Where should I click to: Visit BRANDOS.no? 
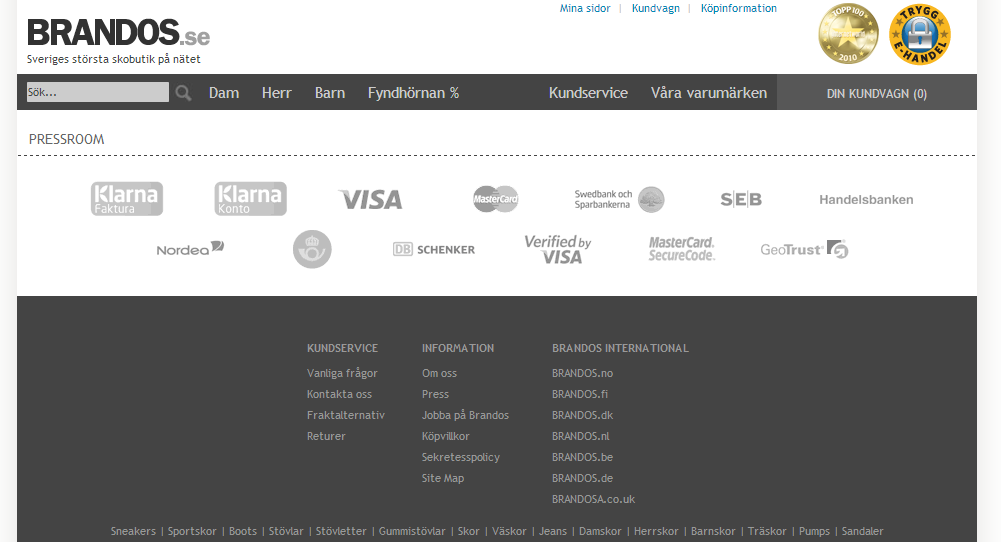(x=582, y=373)
